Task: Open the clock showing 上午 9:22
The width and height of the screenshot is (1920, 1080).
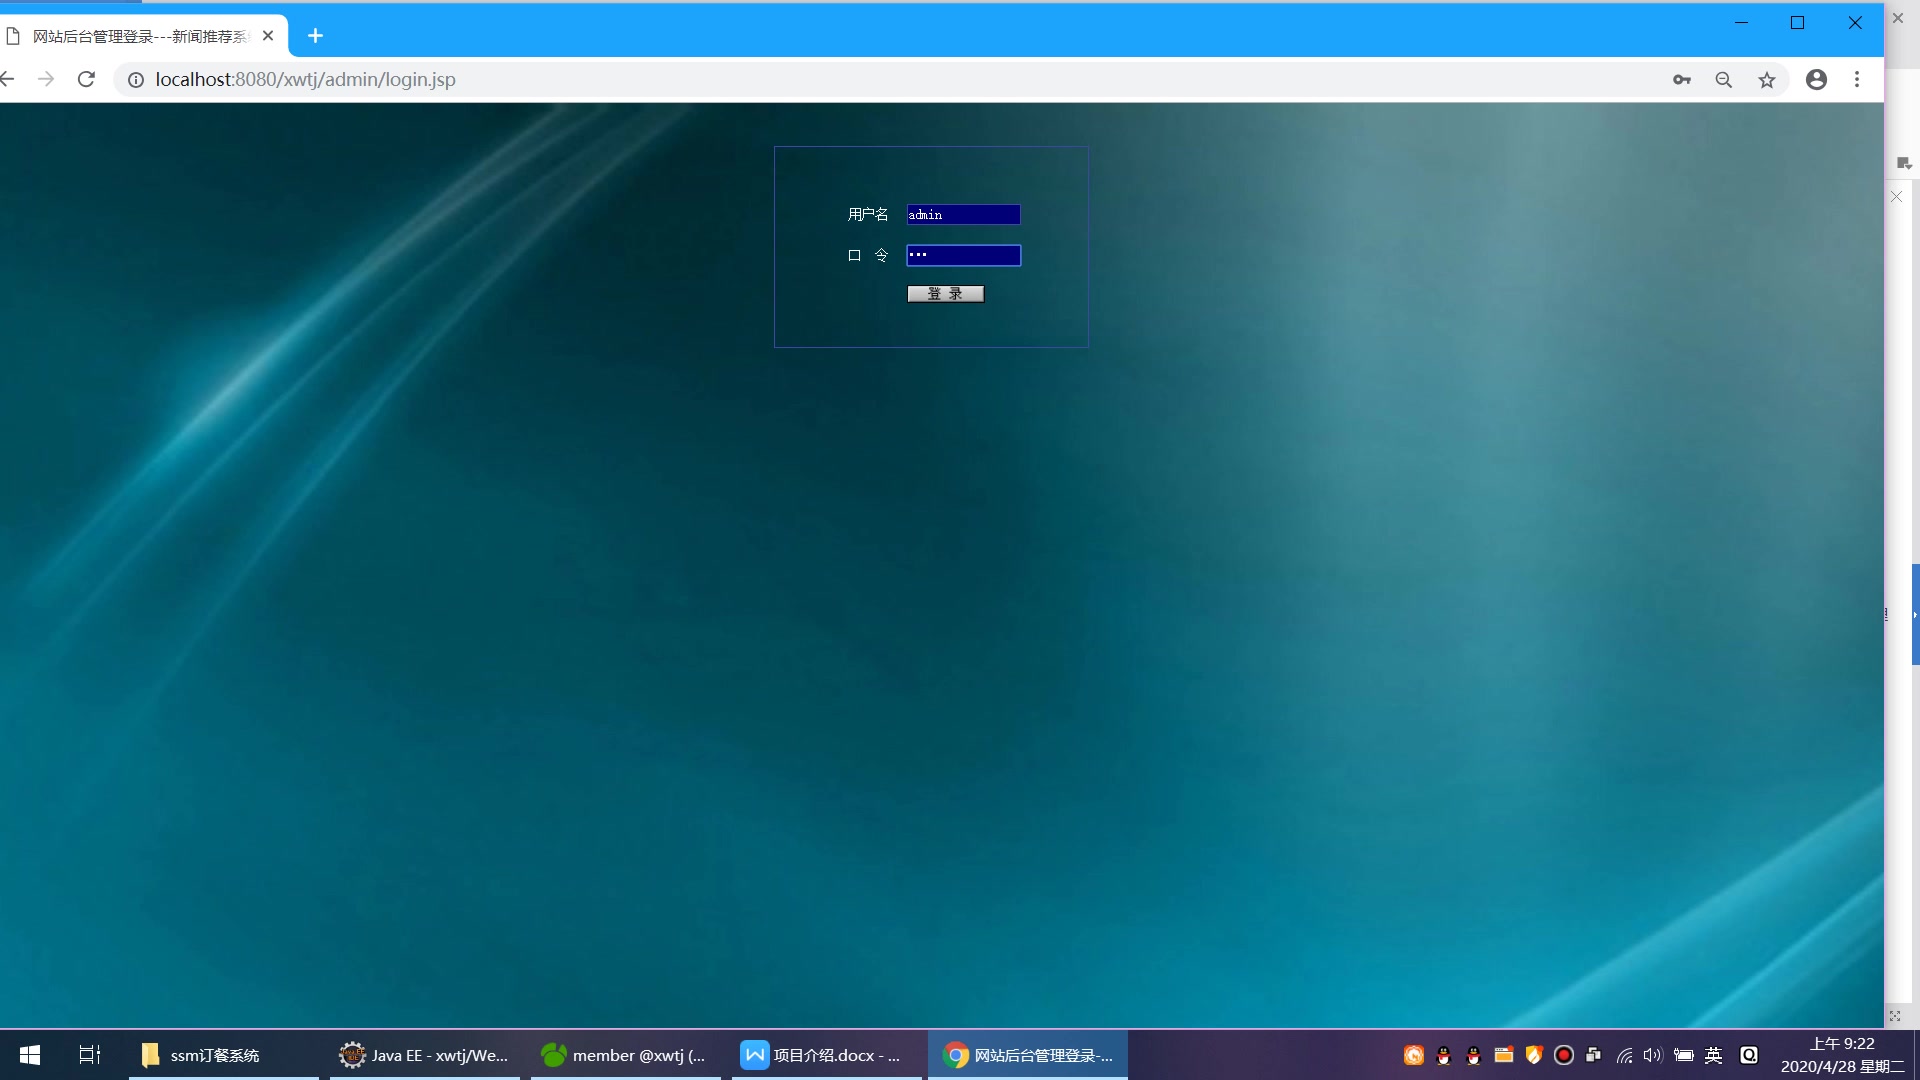Action: pyautogui.click(x=1842, y=1055)
